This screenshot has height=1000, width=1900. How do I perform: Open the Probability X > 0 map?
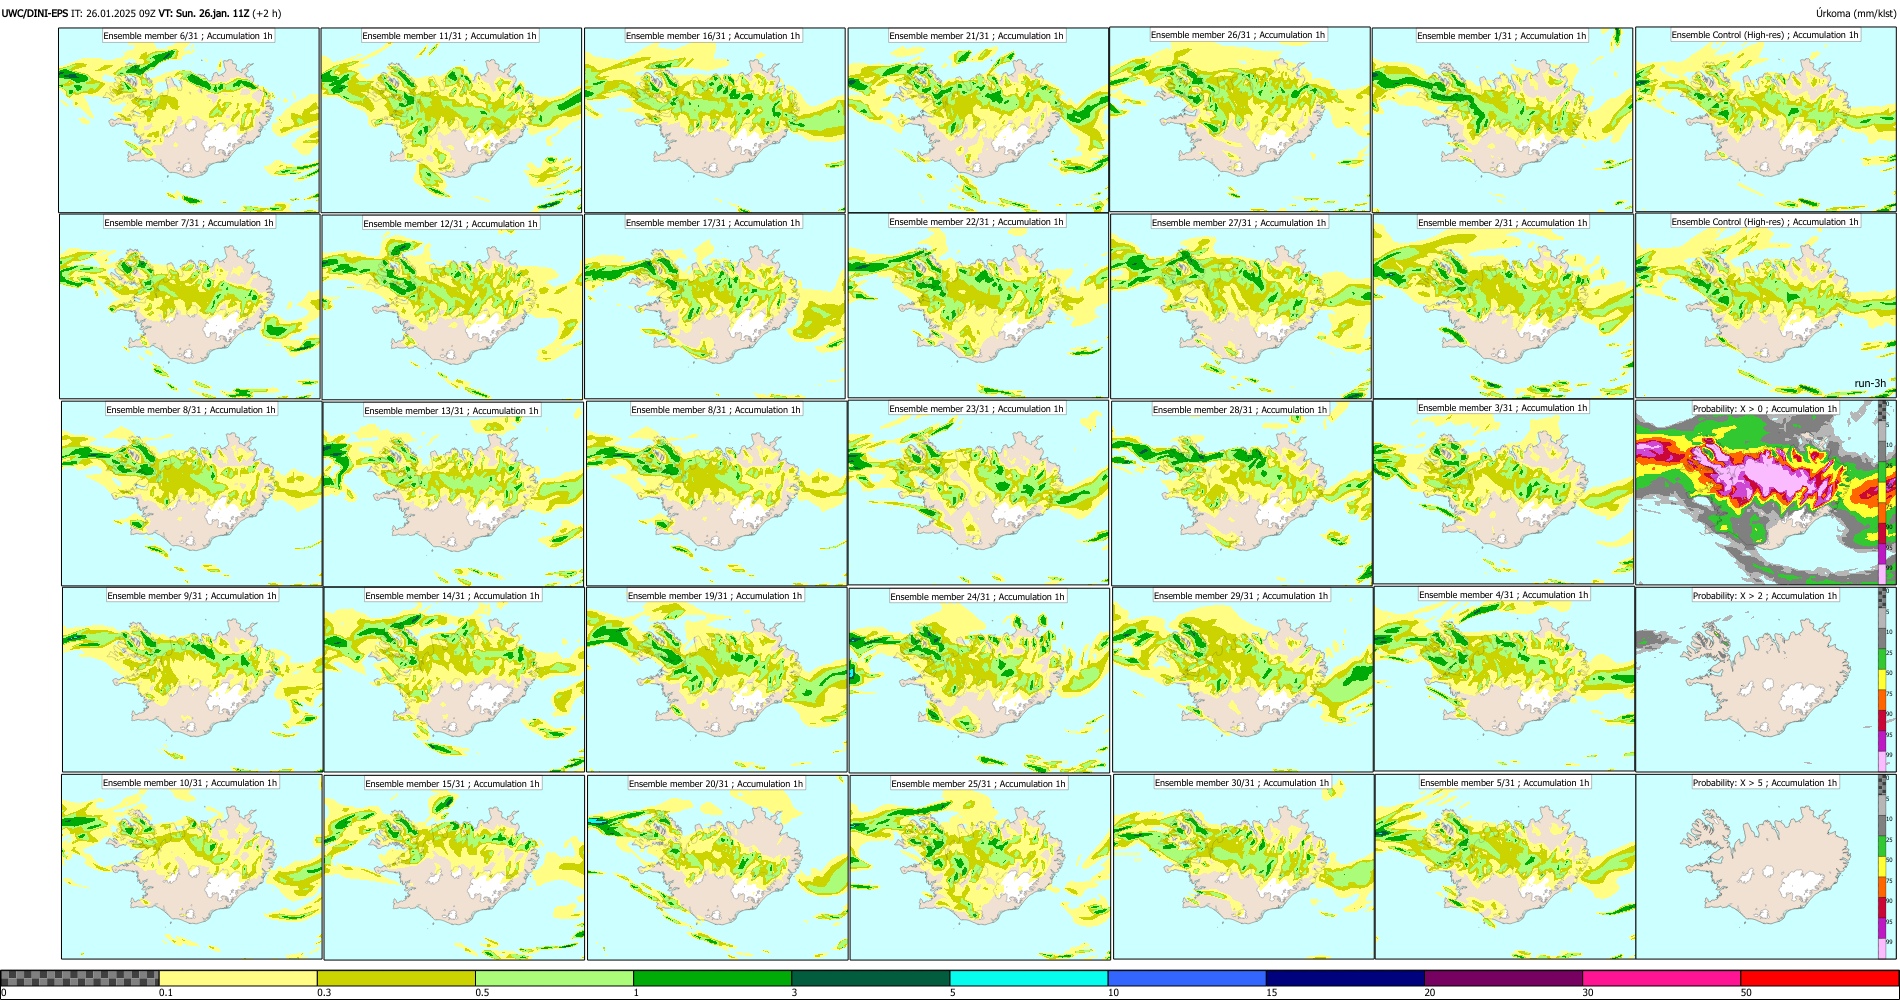pos(1766,492)
